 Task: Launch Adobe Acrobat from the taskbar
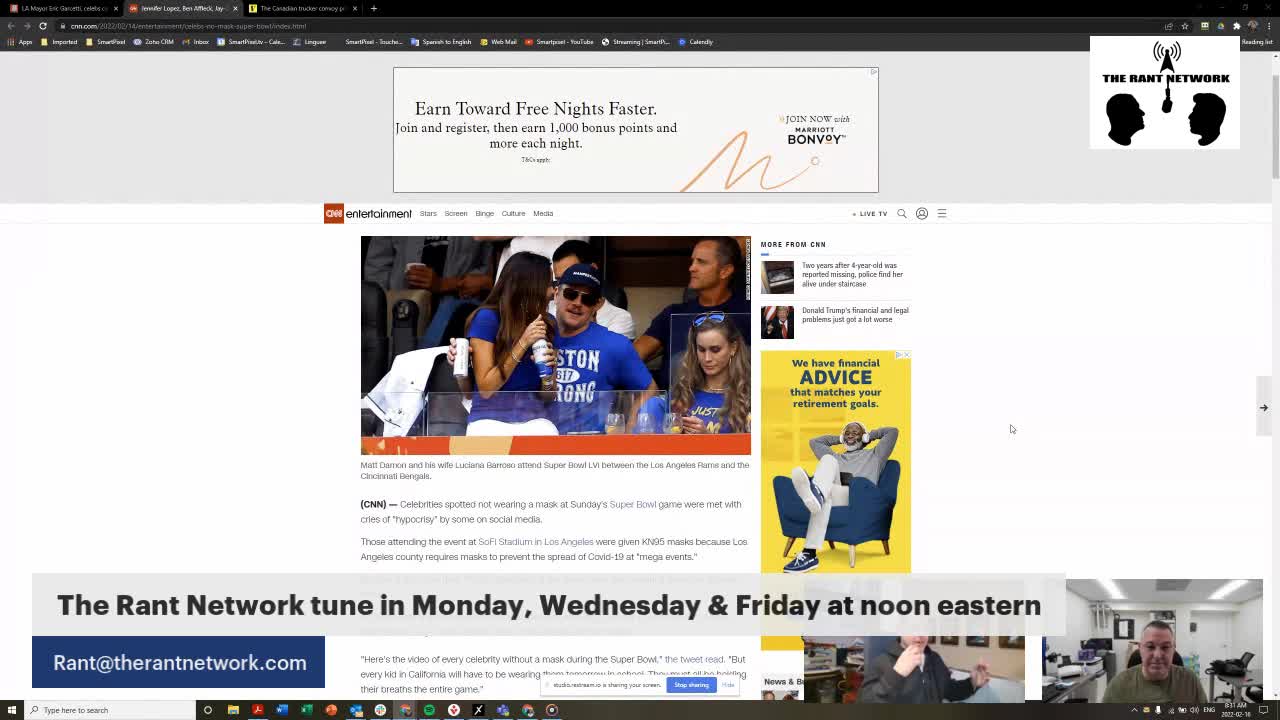(x=258, y=710)
